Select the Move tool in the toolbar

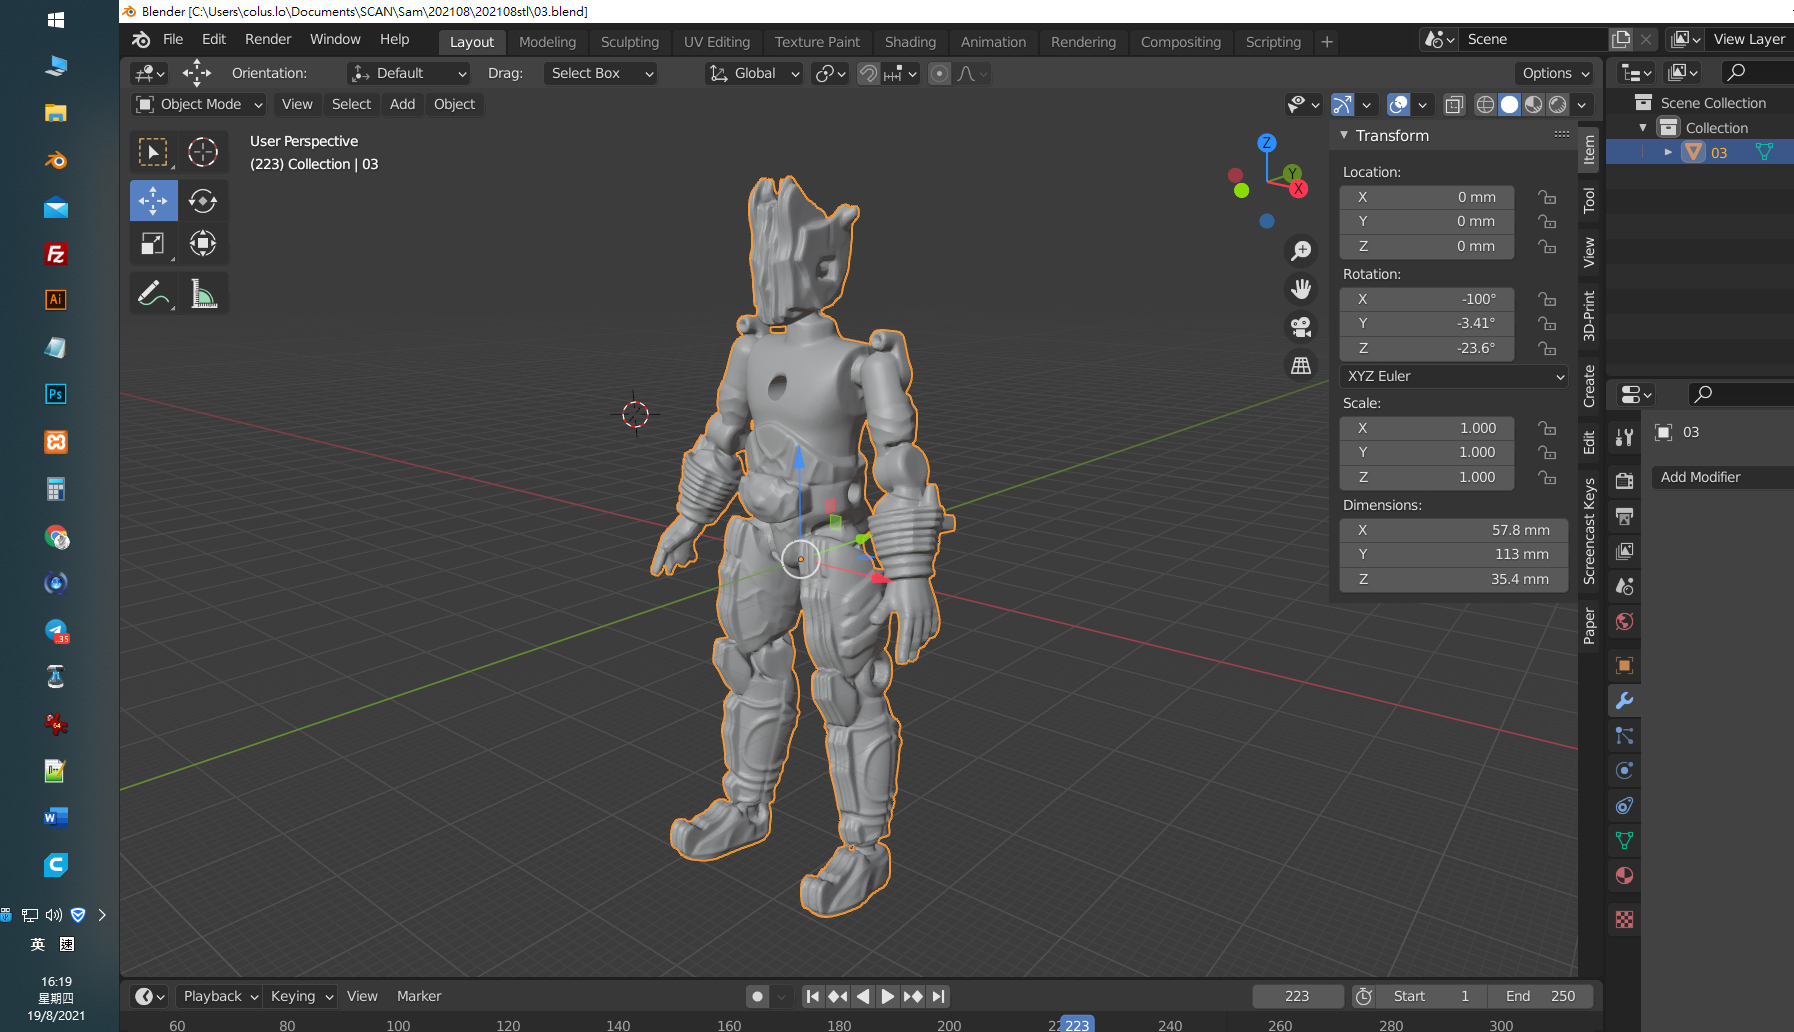(x=153, y=201)
